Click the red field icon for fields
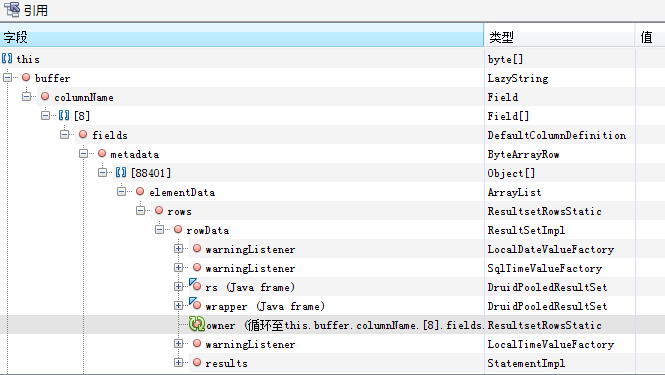 pyautogui.click(x=83, y=134)
